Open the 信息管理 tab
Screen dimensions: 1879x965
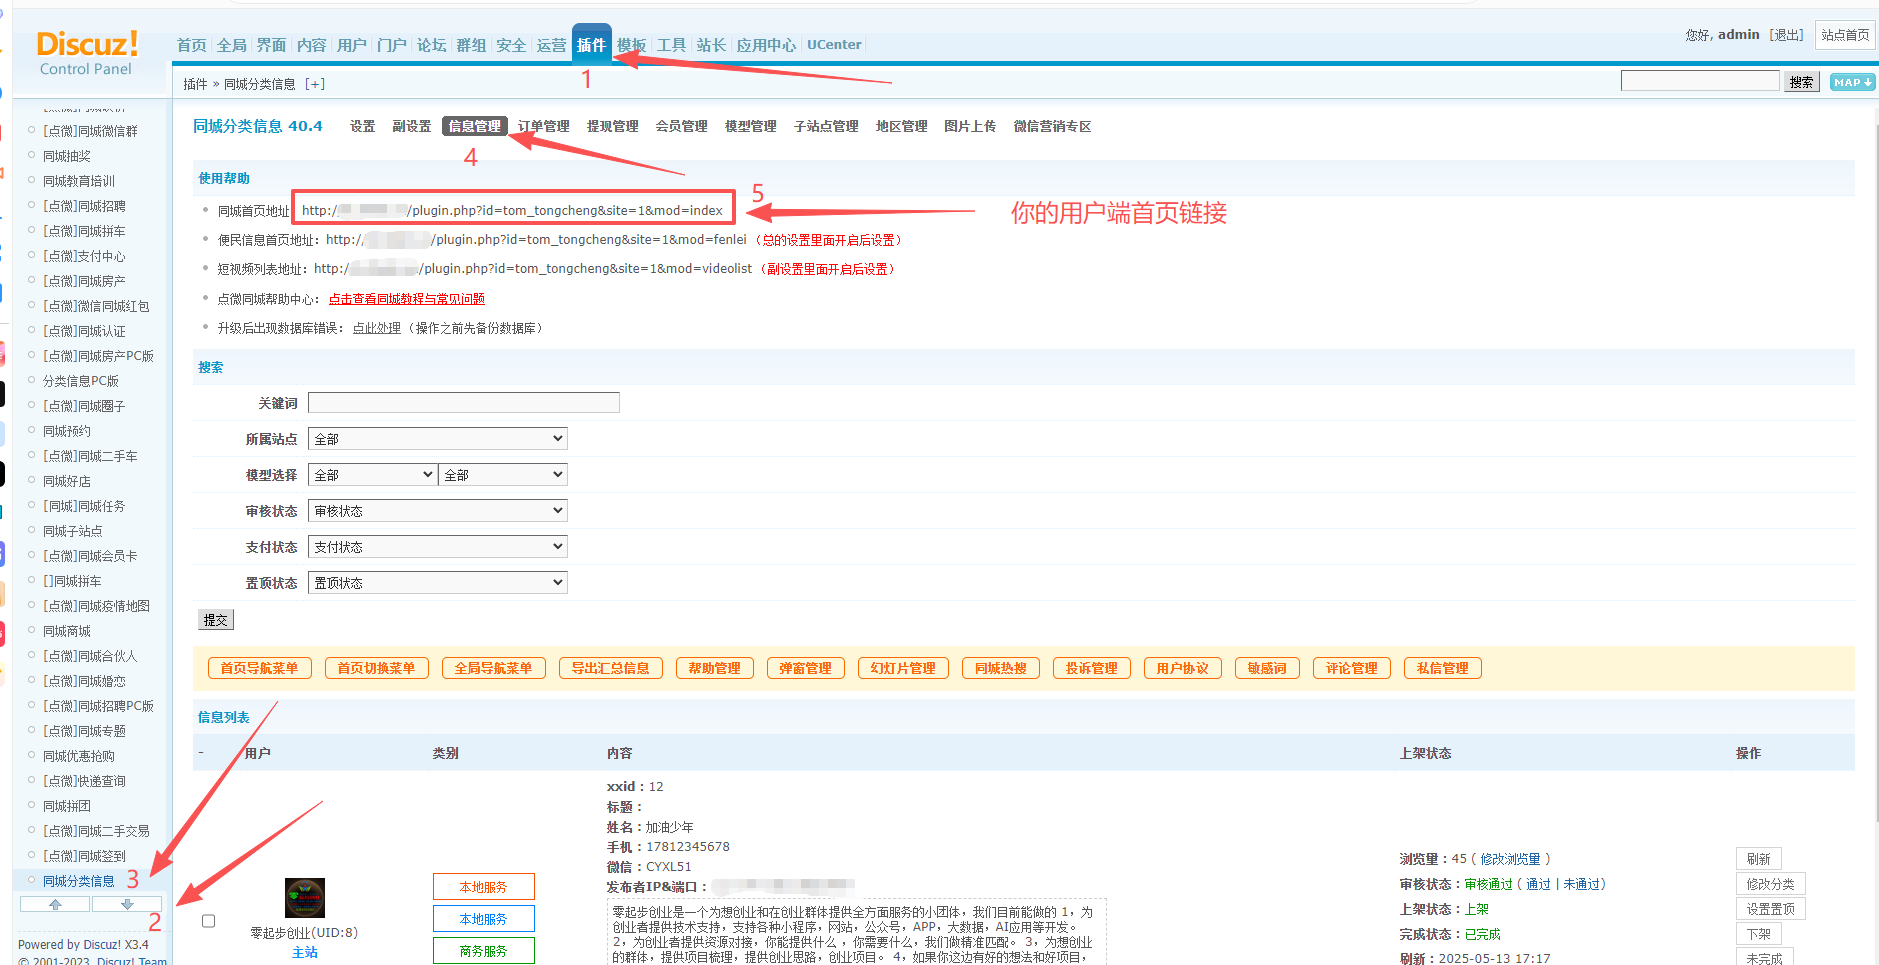474,126
